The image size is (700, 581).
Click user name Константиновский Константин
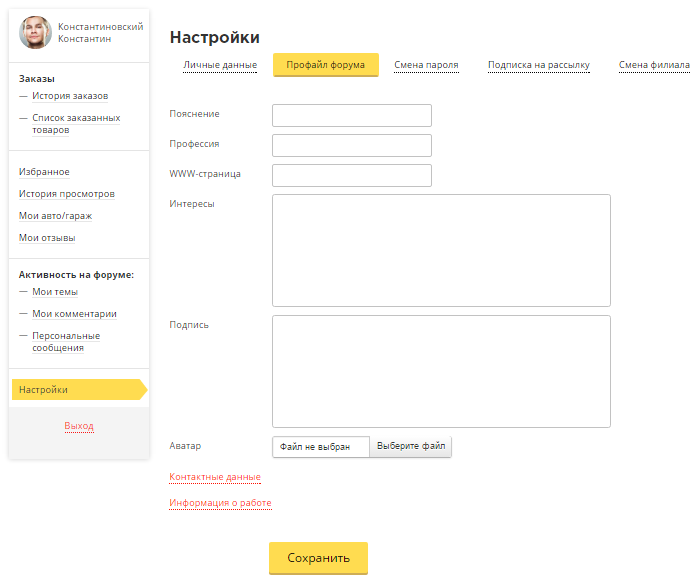pyautogui.click(x=100, y=33)
